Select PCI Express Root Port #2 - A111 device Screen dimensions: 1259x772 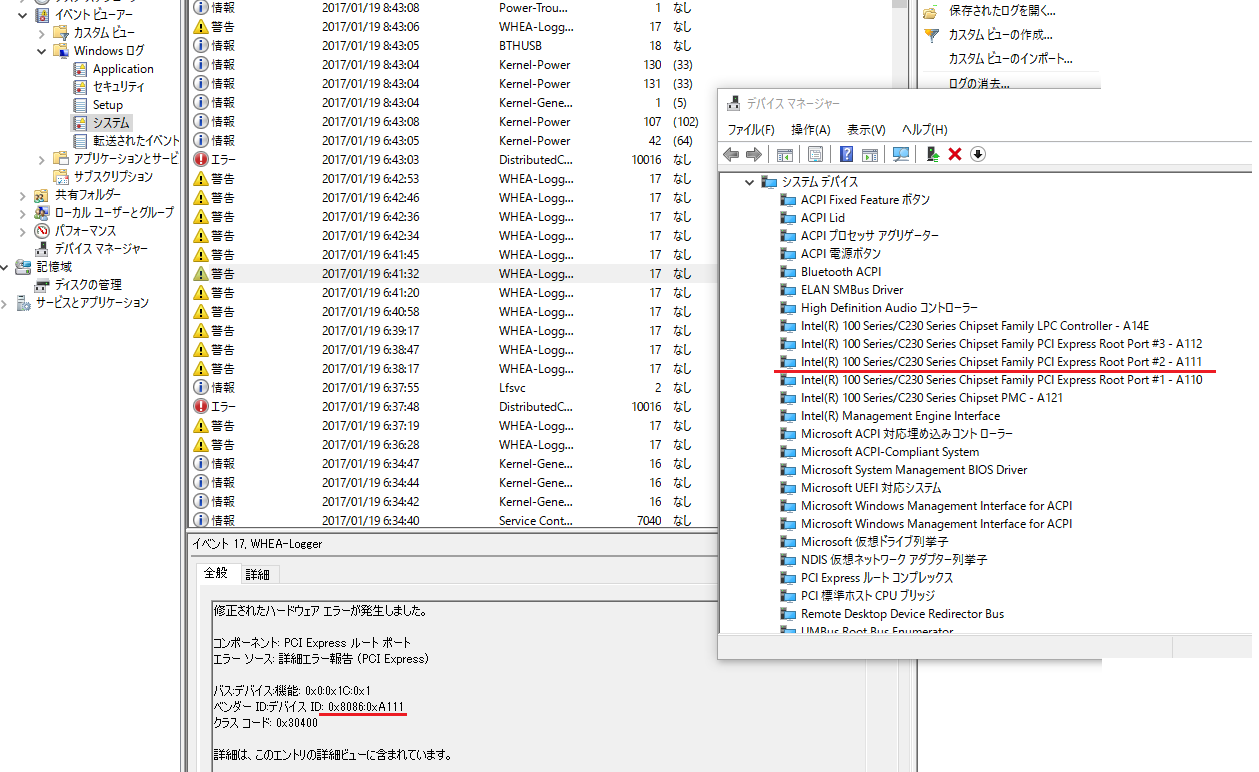click(1001, 362)
